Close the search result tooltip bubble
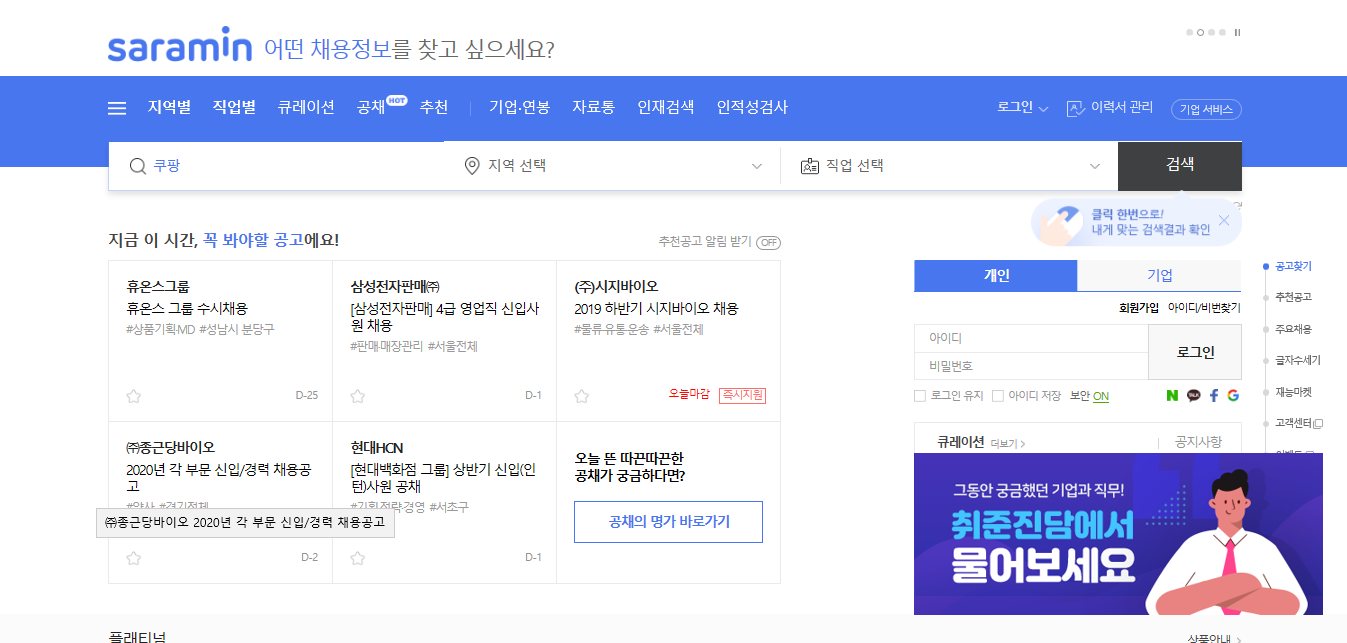This screenshot has width=1347, height=643. (1224, 220)
